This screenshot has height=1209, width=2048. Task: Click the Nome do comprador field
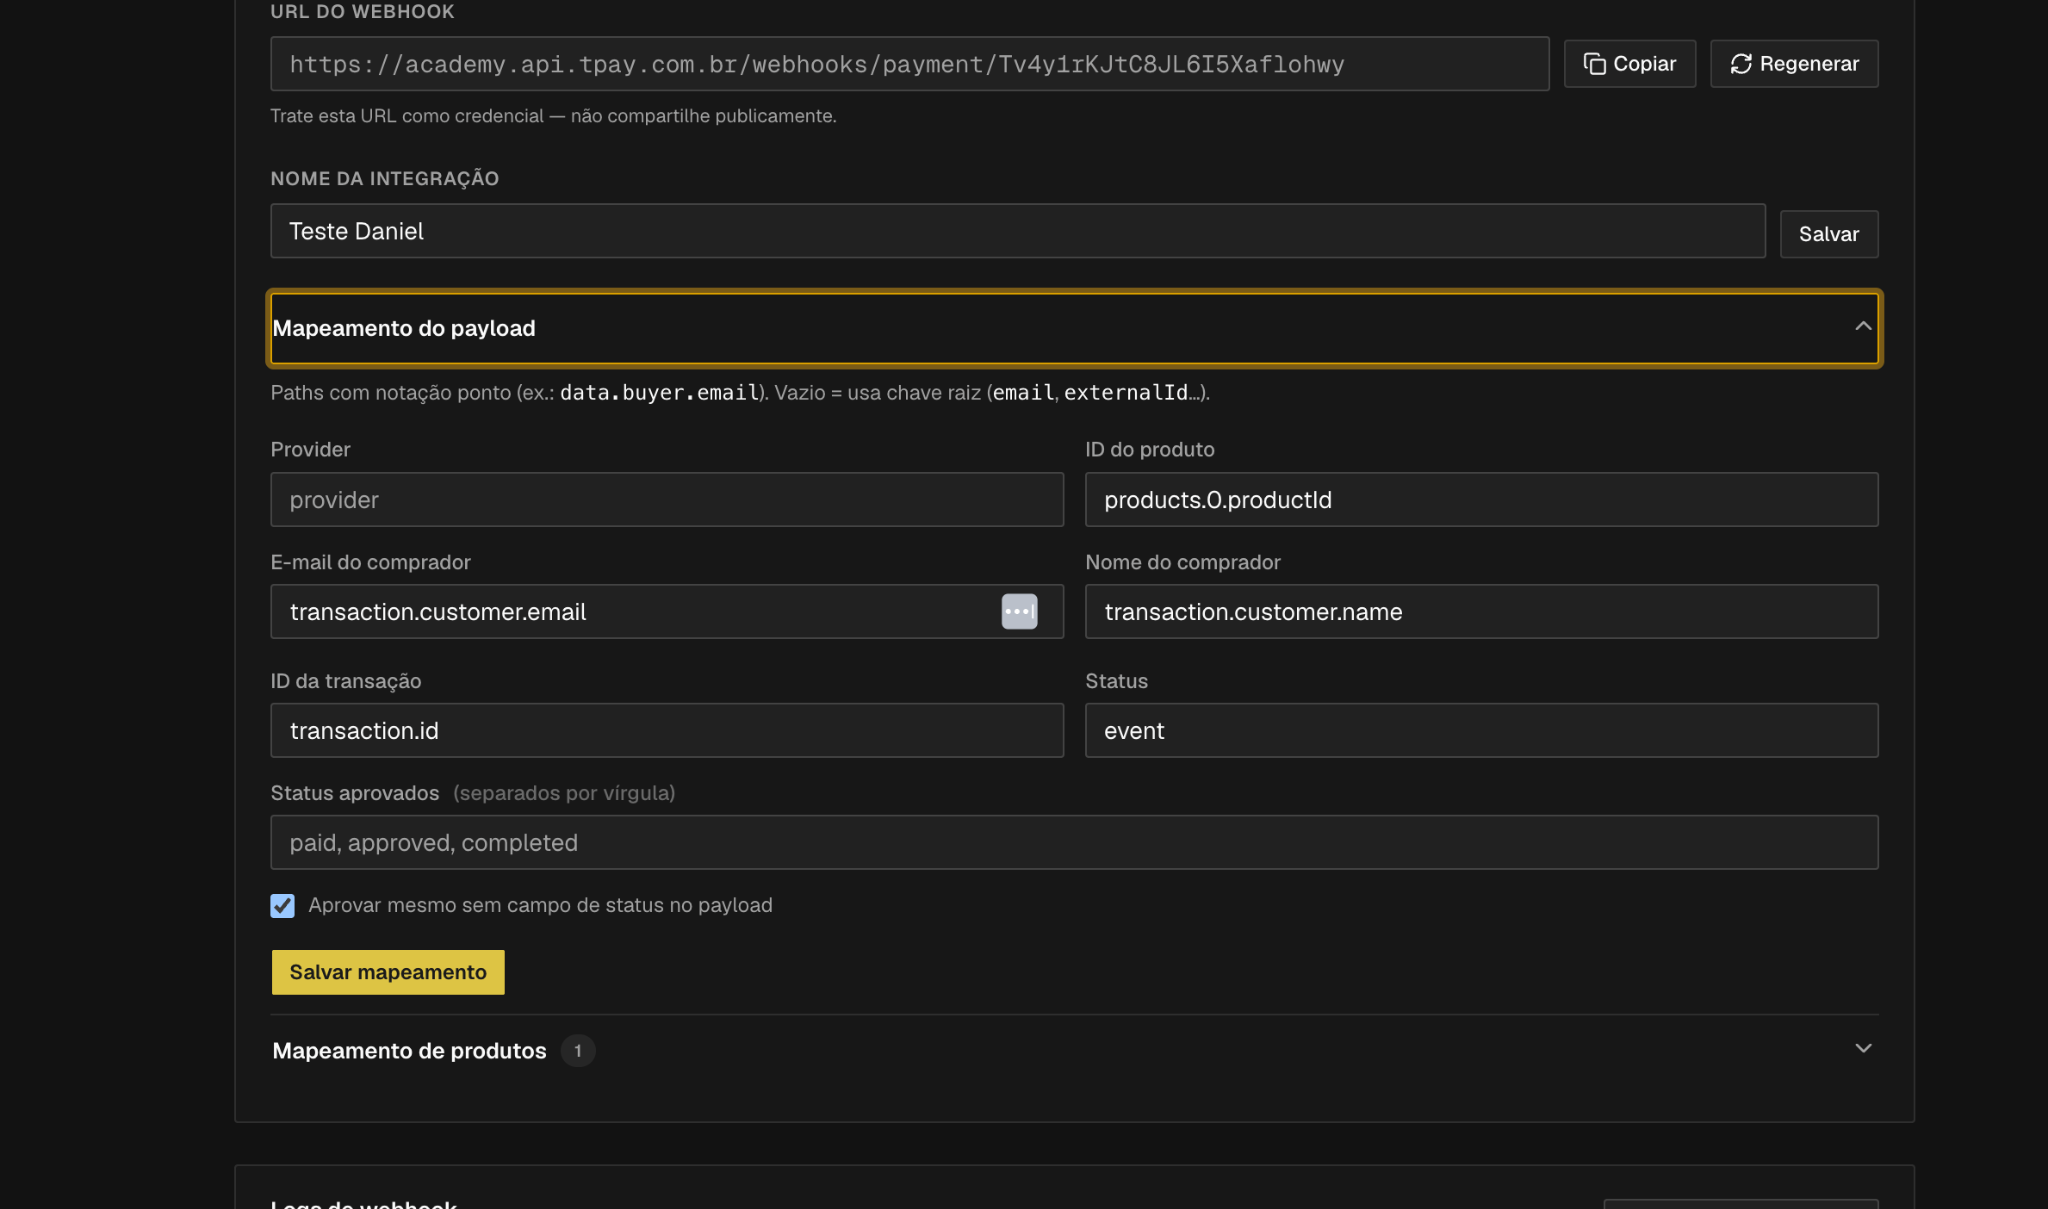(1481, 611)
